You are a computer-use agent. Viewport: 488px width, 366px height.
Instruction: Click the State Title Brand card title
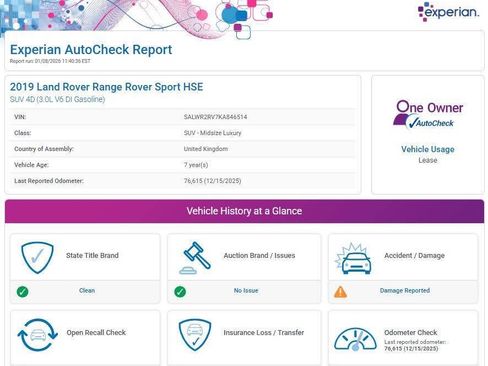(92, 256)
